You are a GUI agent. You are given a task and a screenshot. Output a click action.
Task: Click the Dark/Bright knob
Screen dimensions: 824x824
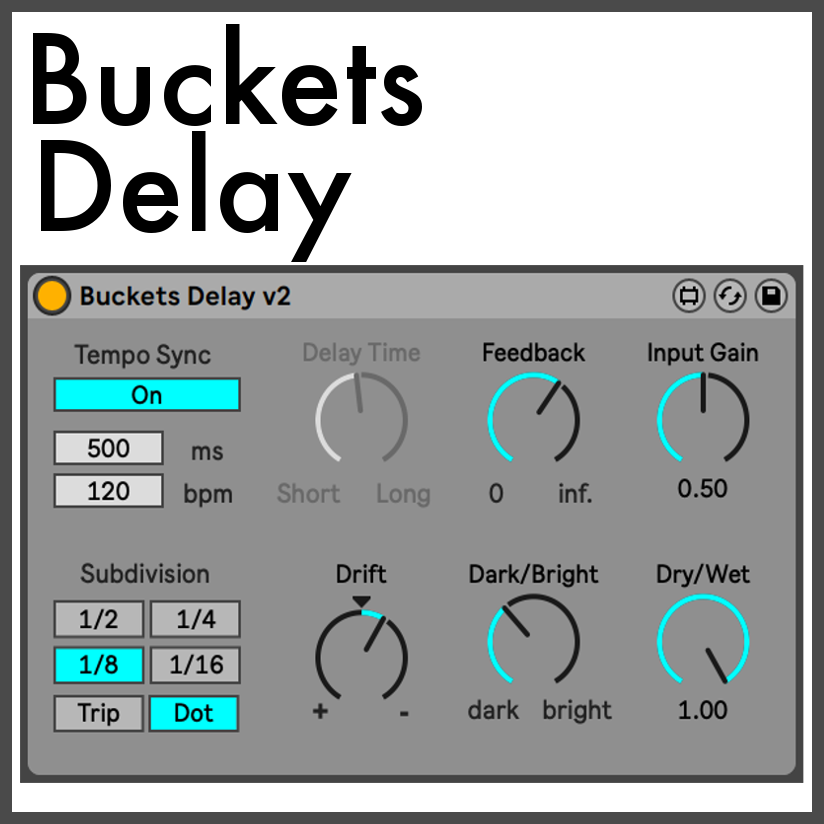pos(533,640)
